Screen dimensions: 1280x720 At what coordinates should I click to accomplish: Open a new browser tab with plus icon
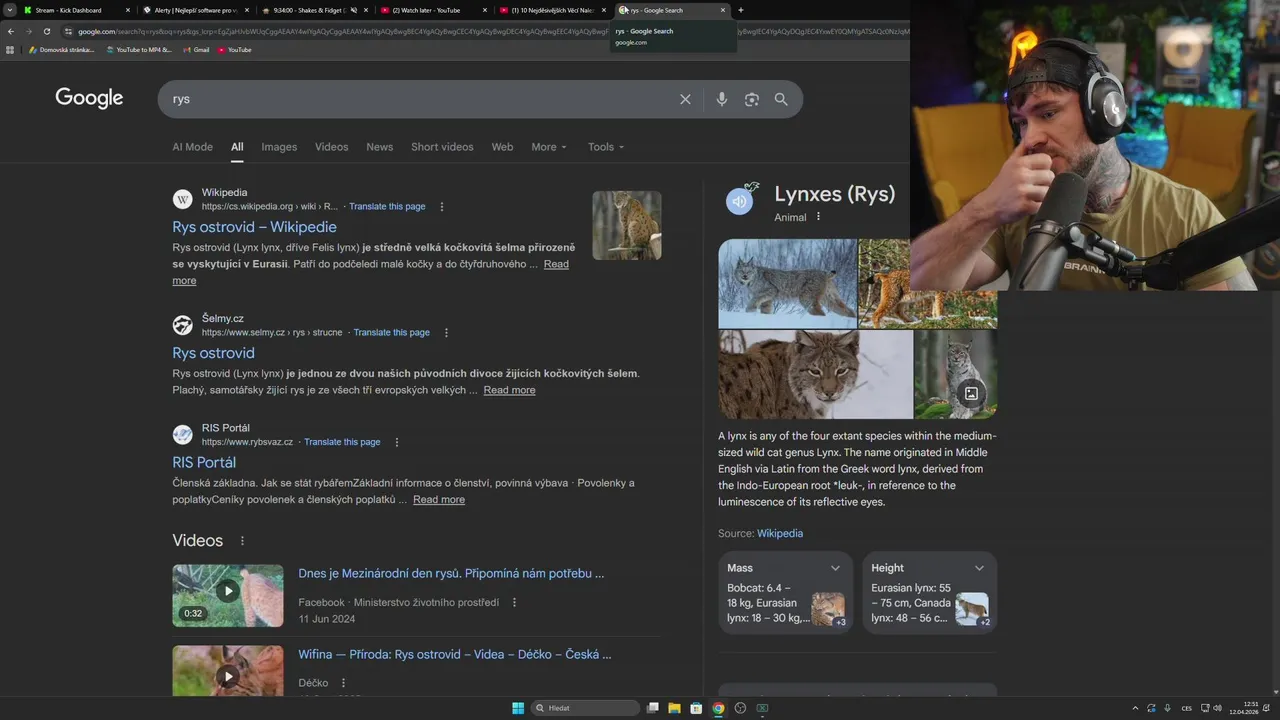(740, 10)
